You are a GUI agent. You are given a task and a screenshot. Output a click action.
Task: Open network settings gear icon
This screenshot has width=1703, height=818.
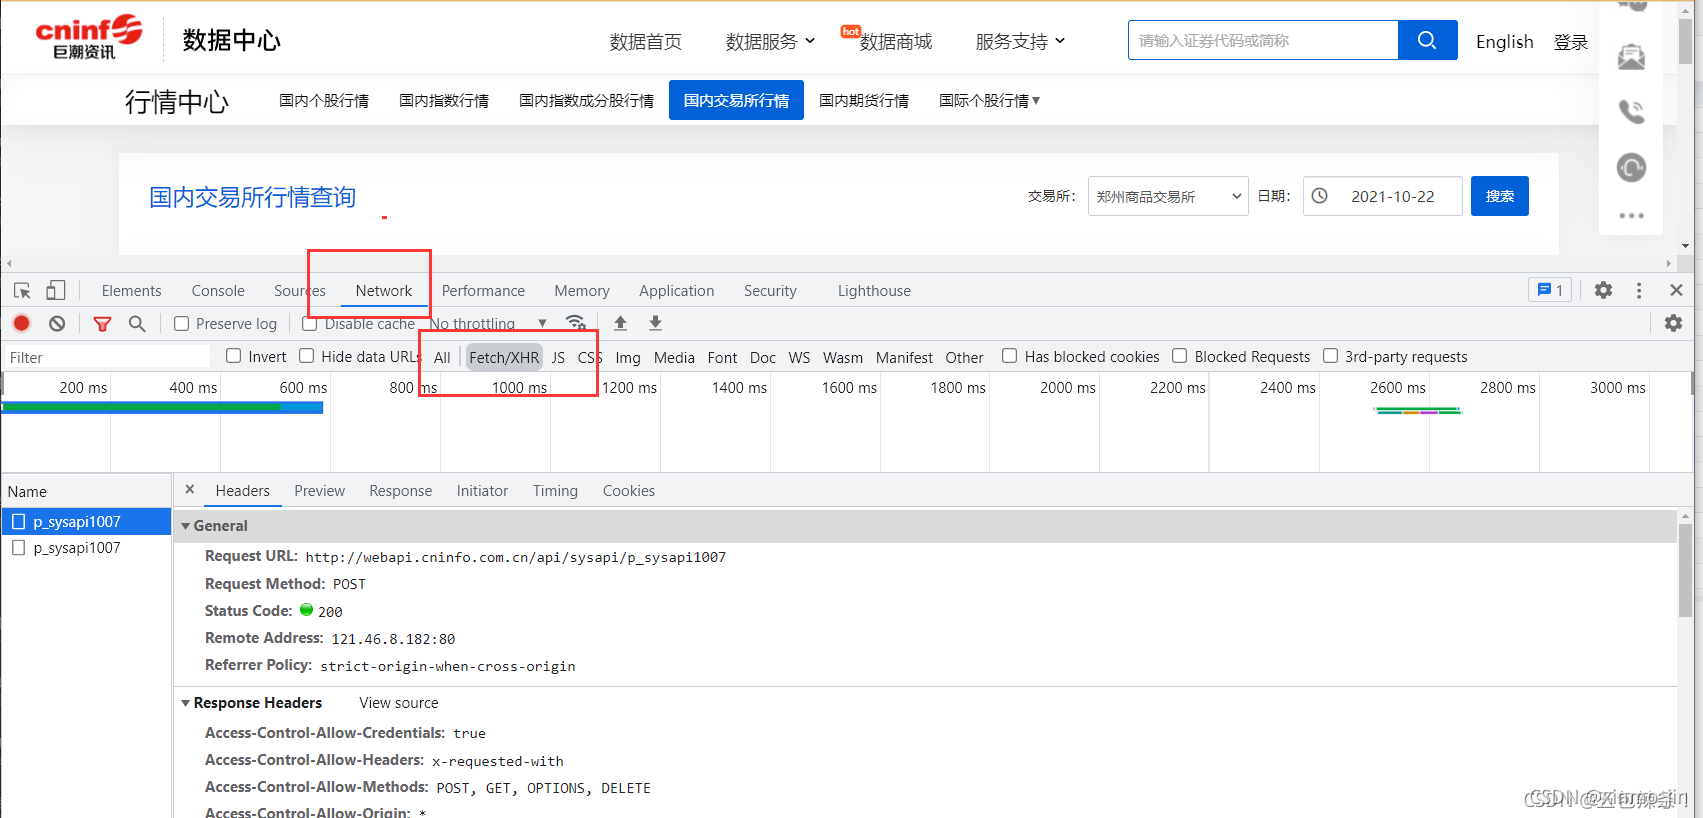1673,323
